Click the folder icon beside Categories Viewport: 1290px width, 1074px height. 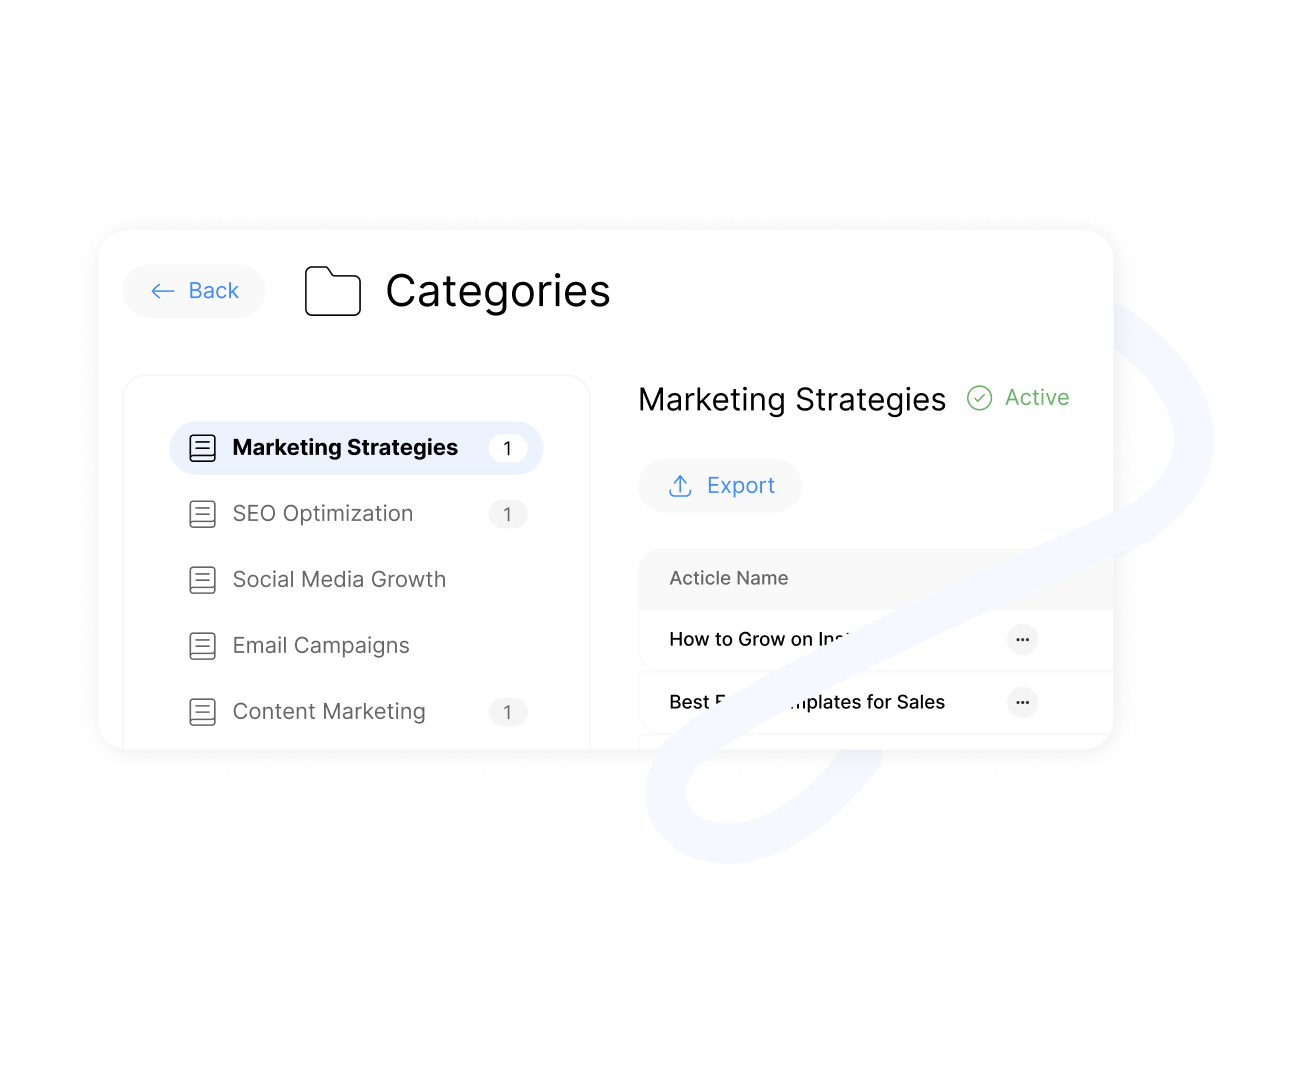[x=332, y=291]
